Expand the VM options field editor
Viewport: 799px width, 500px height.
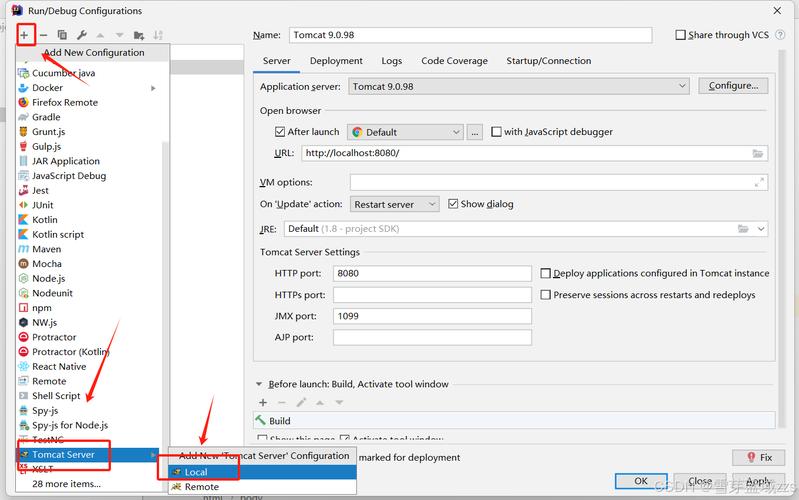759,182
